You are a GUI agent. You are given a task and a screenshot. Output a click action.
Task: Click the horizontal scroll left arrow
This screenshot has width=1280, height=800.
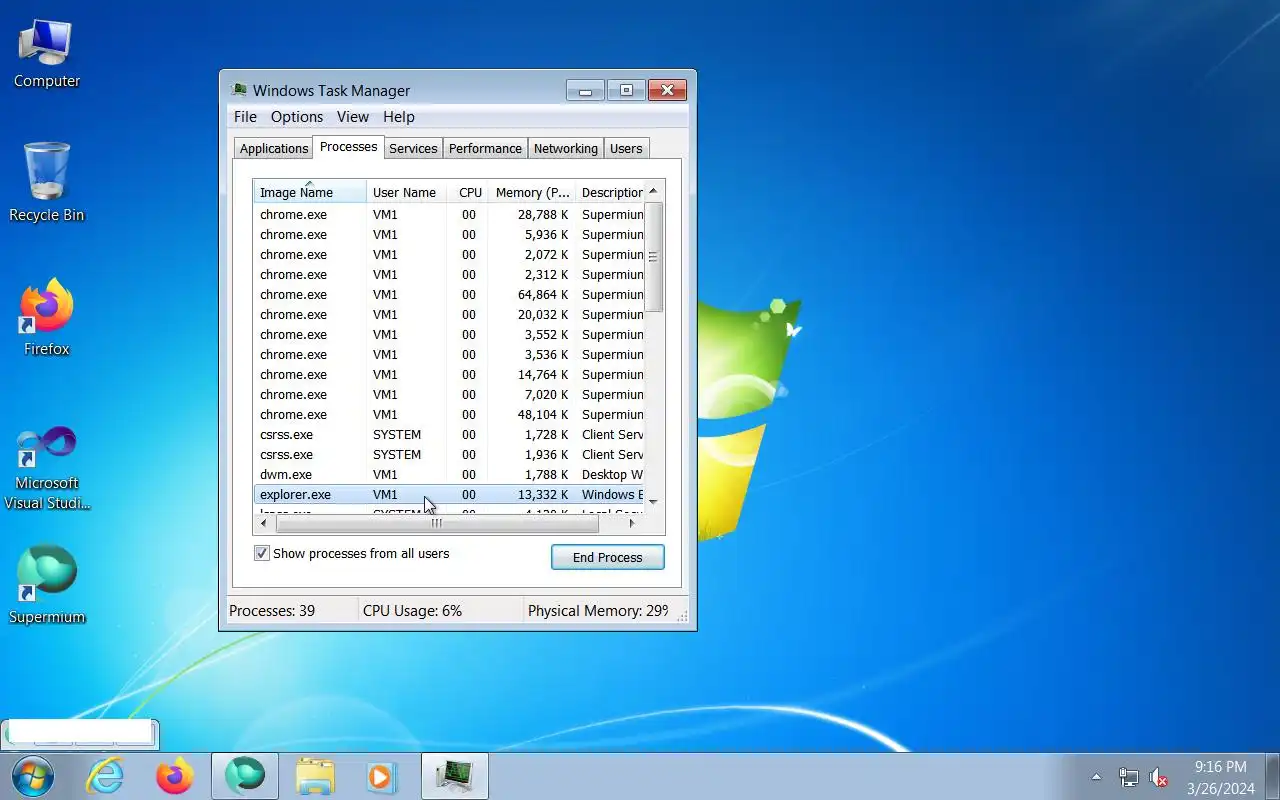point(263,523)
